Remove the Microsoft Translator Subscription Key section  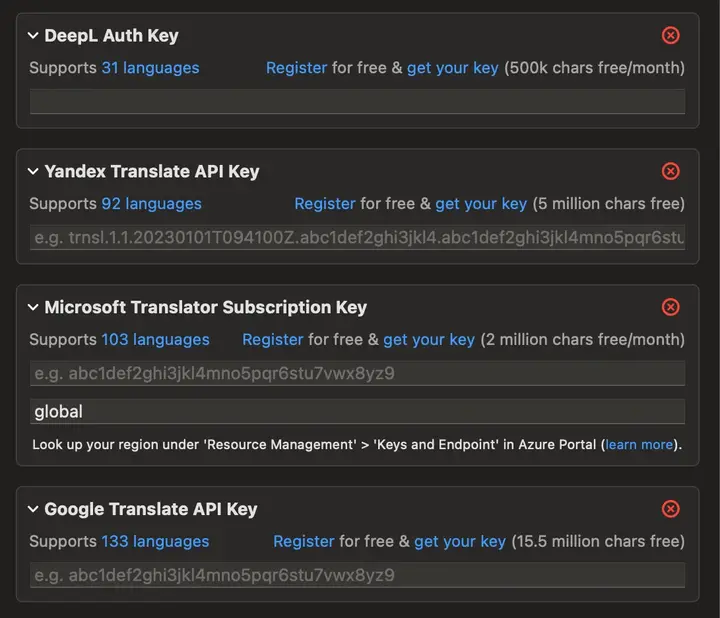pos(670,307)
